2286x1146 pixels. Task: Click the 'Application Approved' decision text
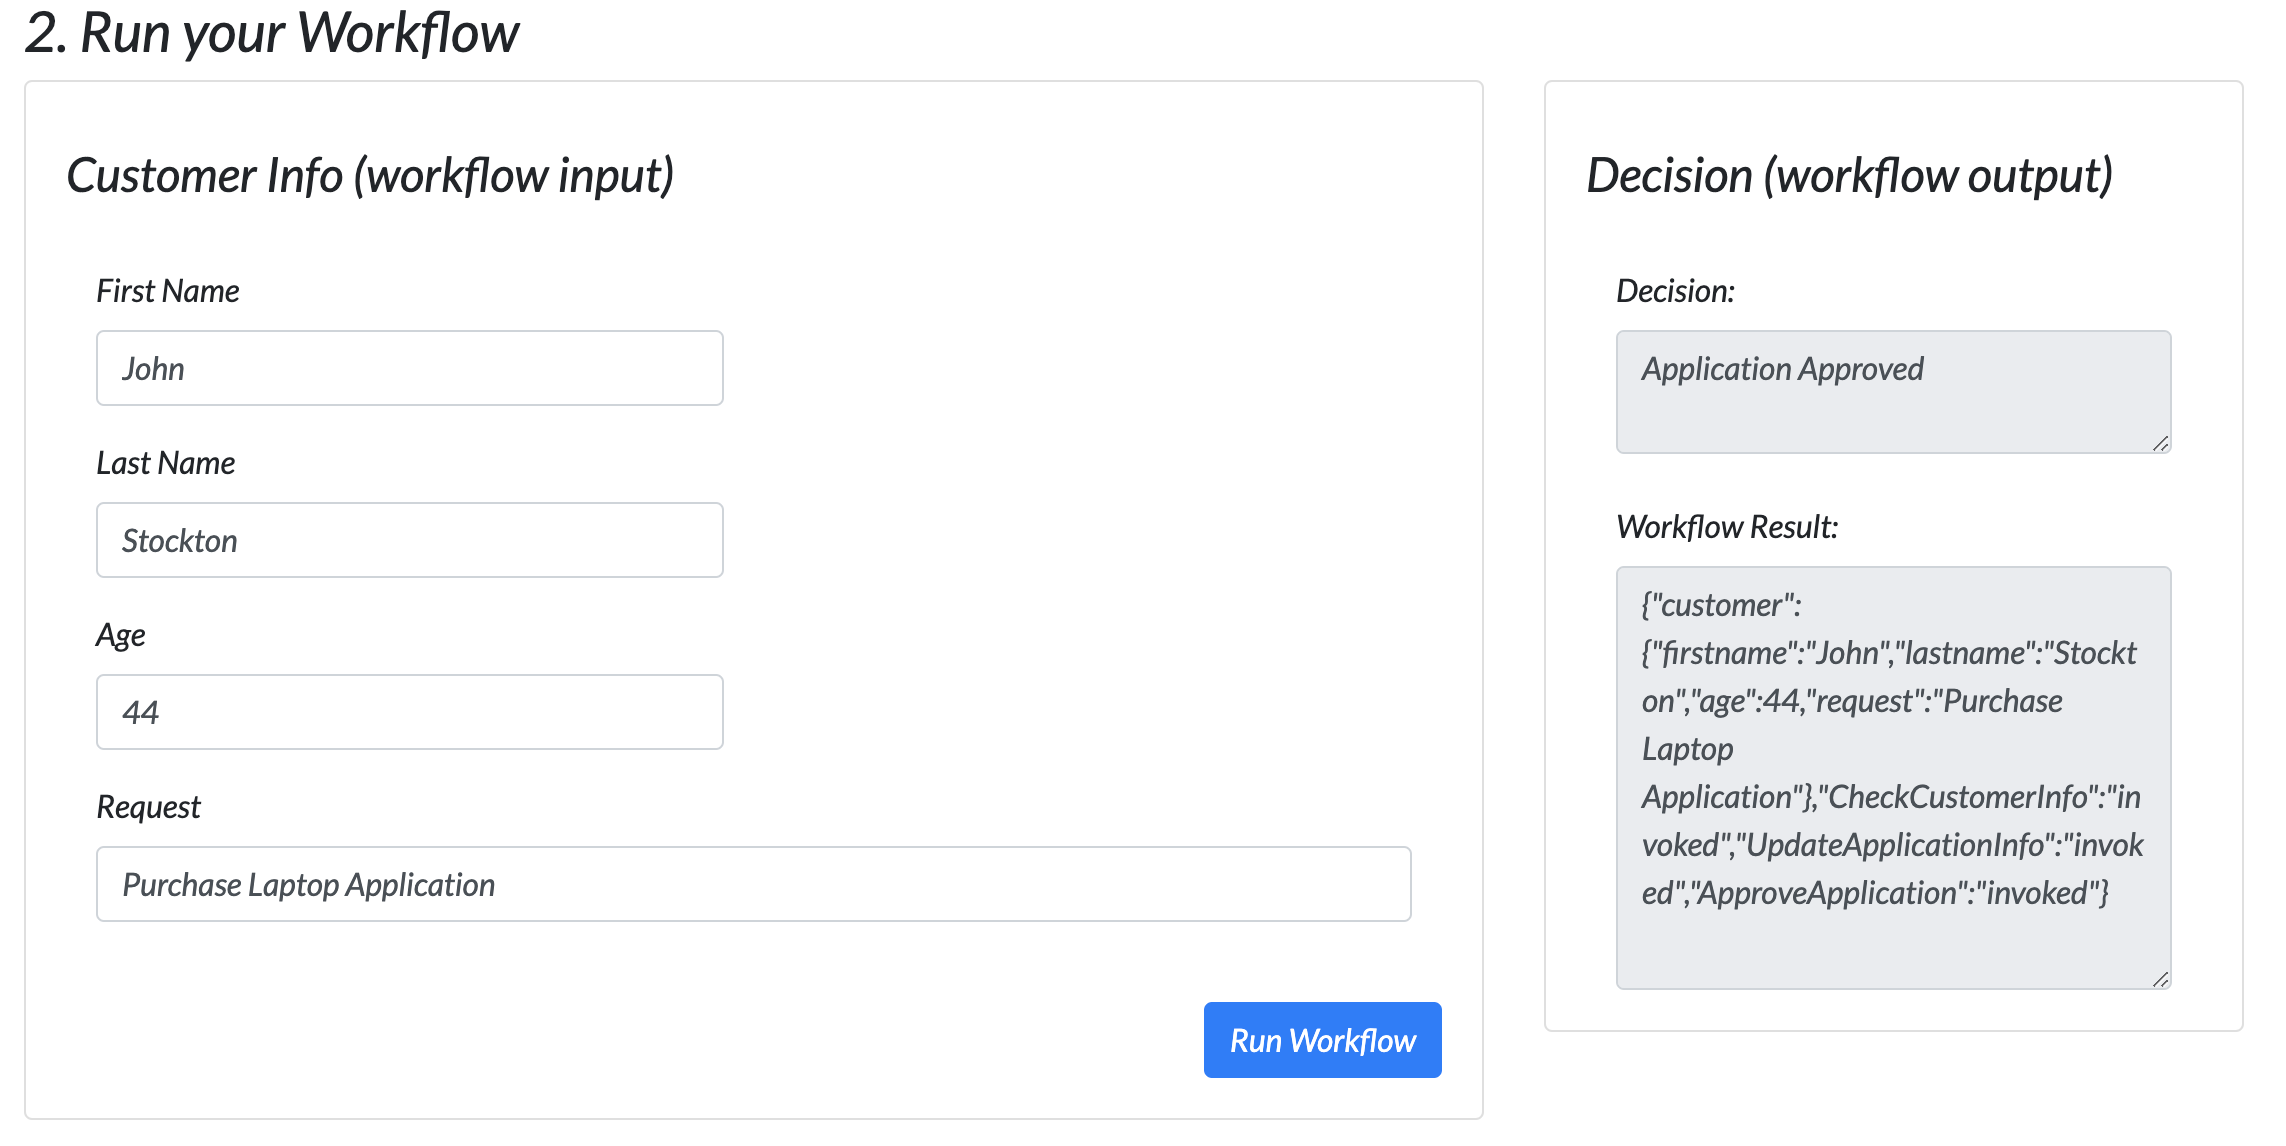pos(1782,369)
